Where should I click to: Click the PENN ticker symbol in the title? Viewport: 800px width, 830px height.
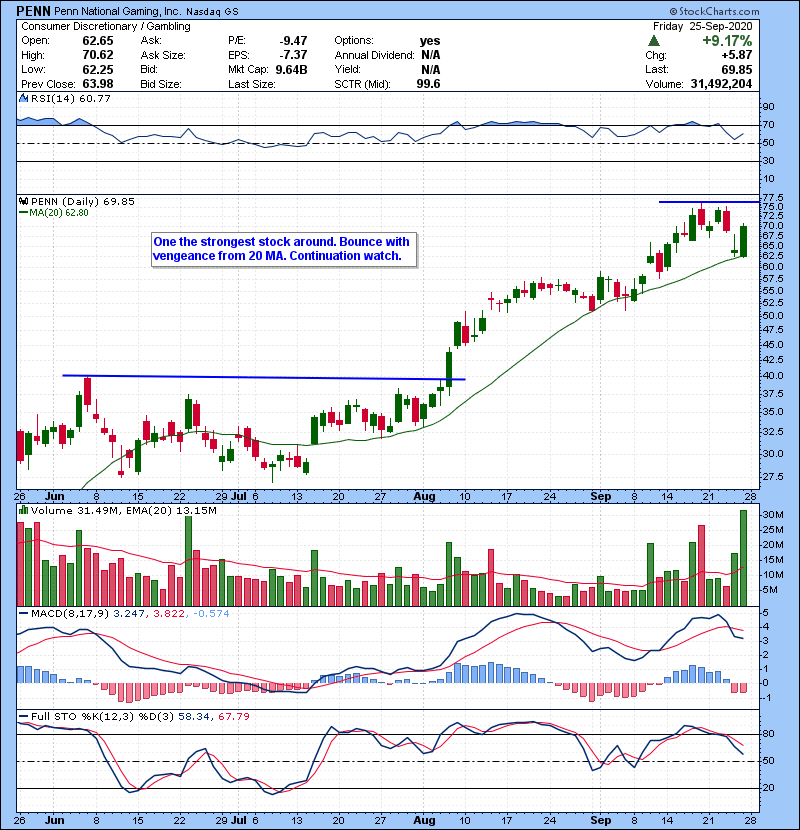tap(34, 11)
